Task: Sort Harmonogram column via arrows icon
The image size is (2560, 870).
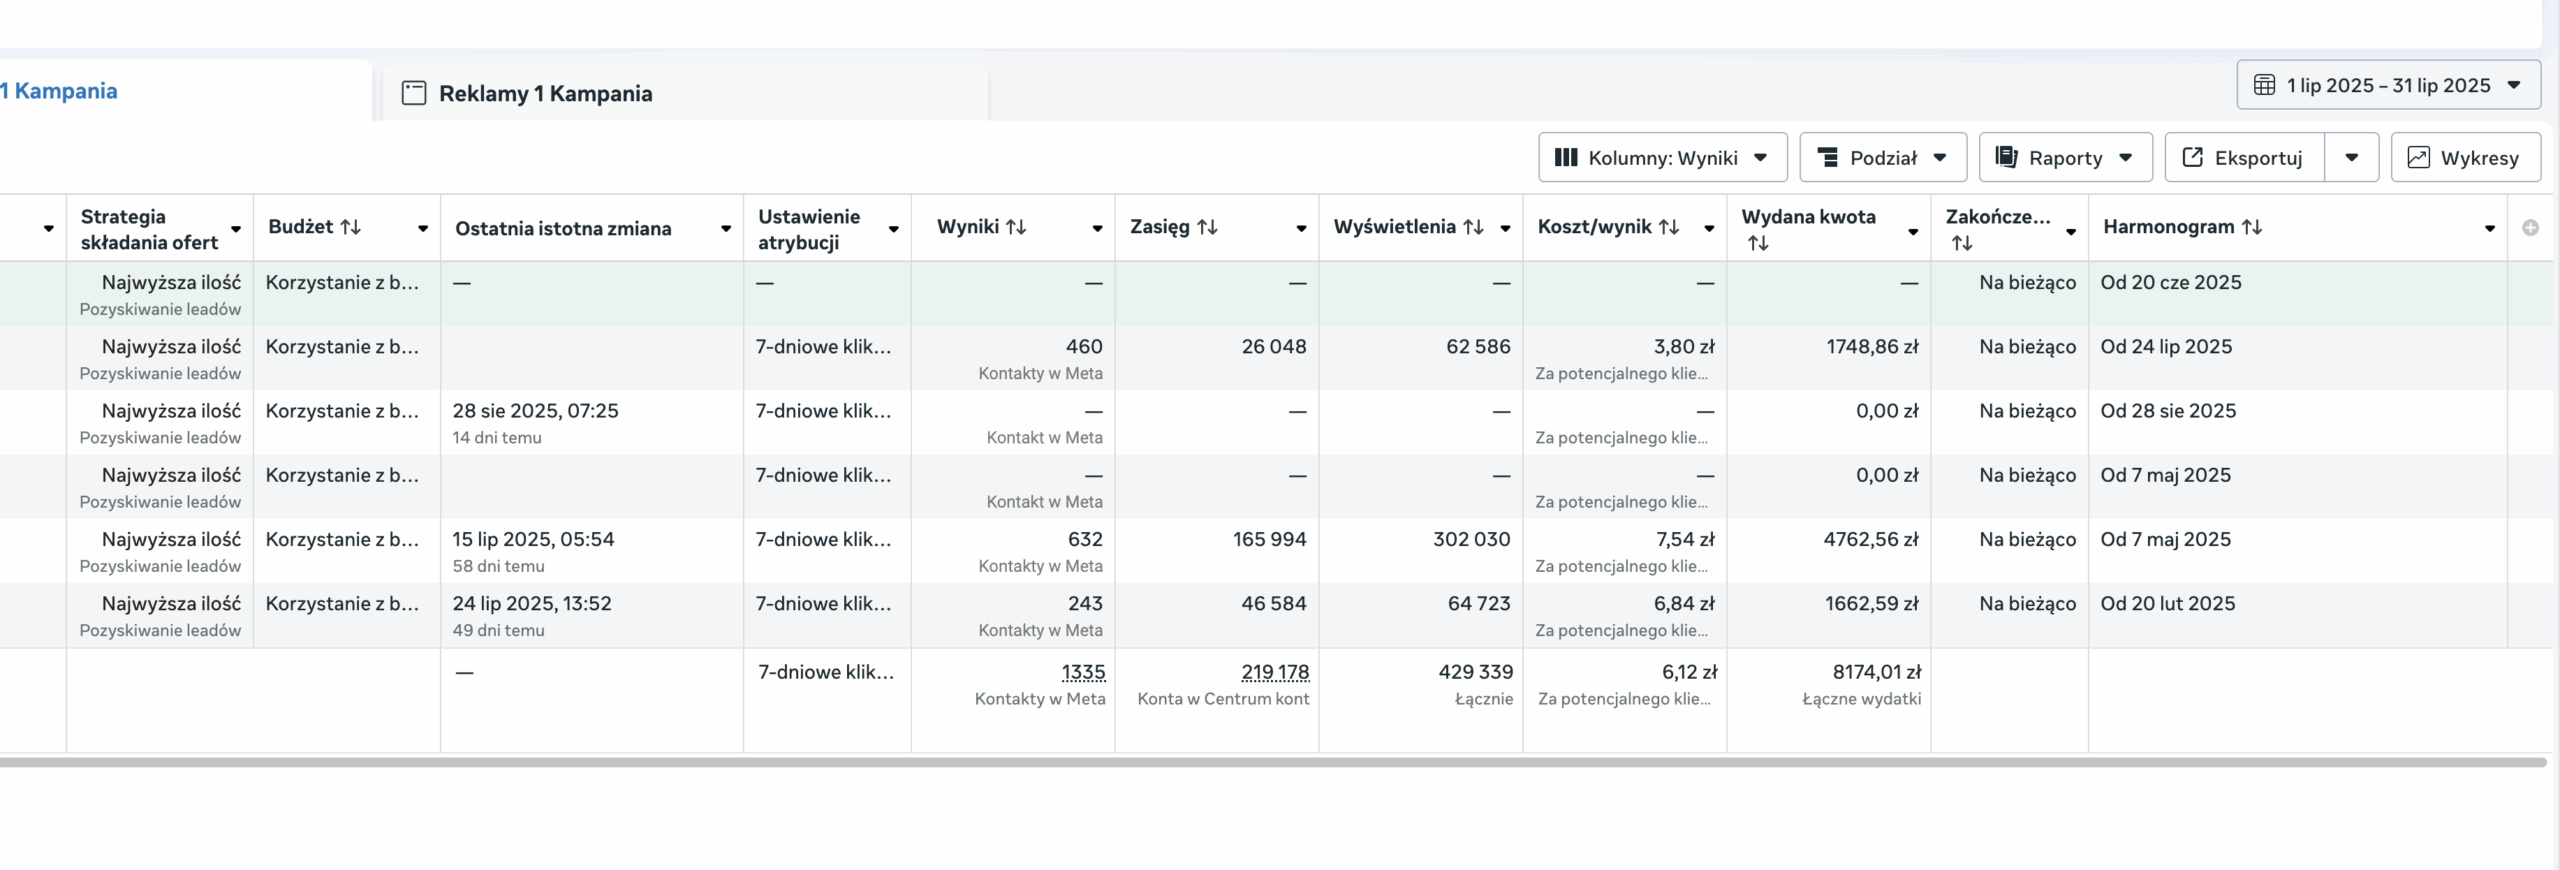Action: pos(2251,227)
